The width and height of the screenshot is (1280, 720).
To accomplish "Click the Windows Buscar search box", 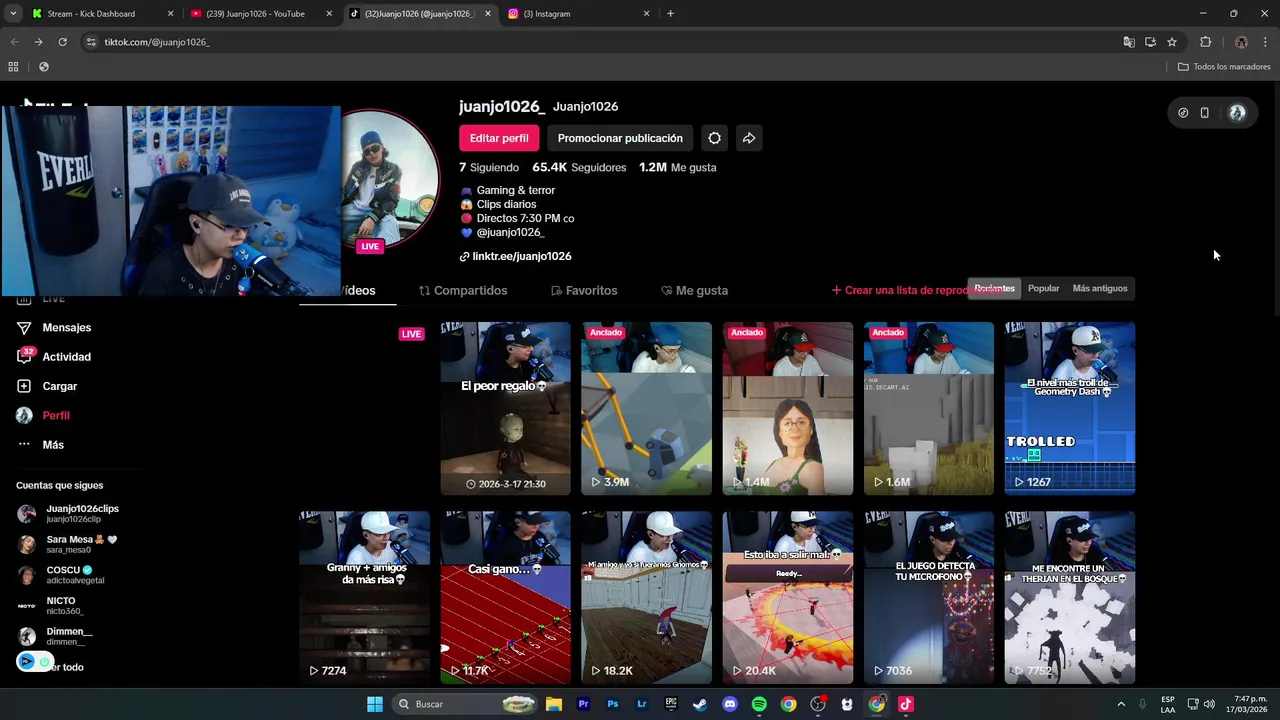I will (465, 704).
